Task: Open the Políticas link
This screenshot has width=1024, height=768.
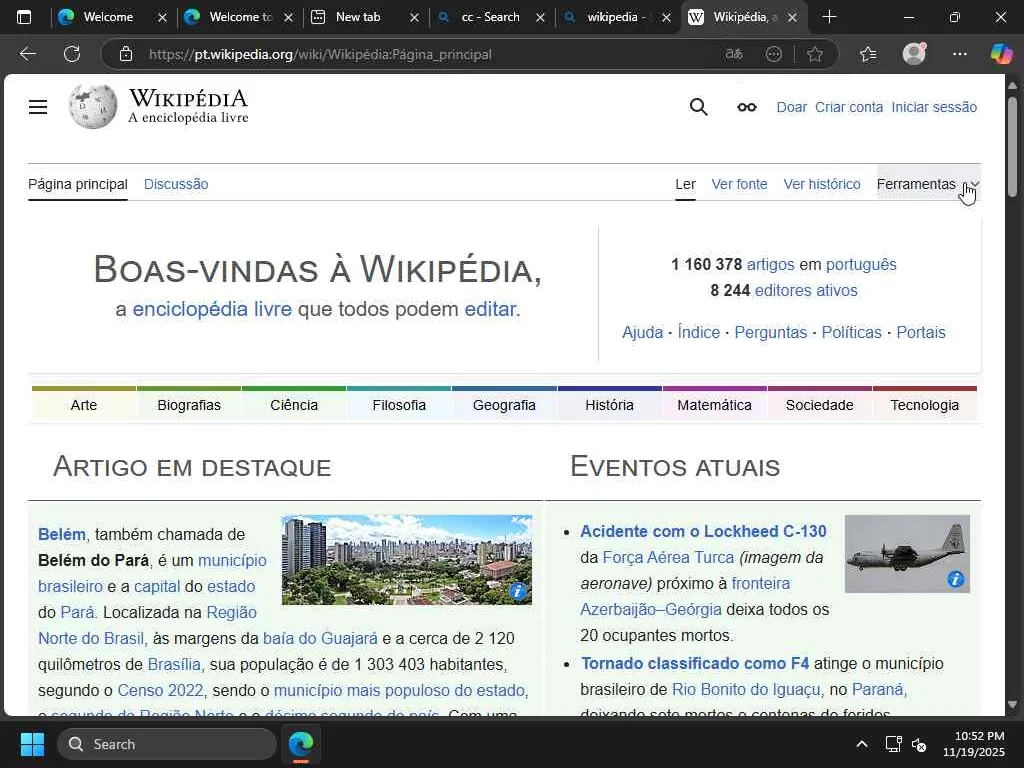Action: (852, 332)
